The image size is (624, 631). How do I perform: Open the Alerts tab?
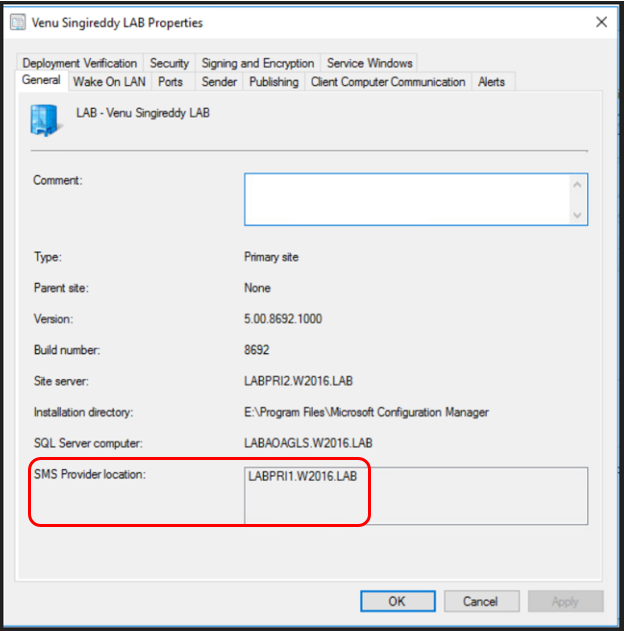pyautogui.click(x=491, y=82)
